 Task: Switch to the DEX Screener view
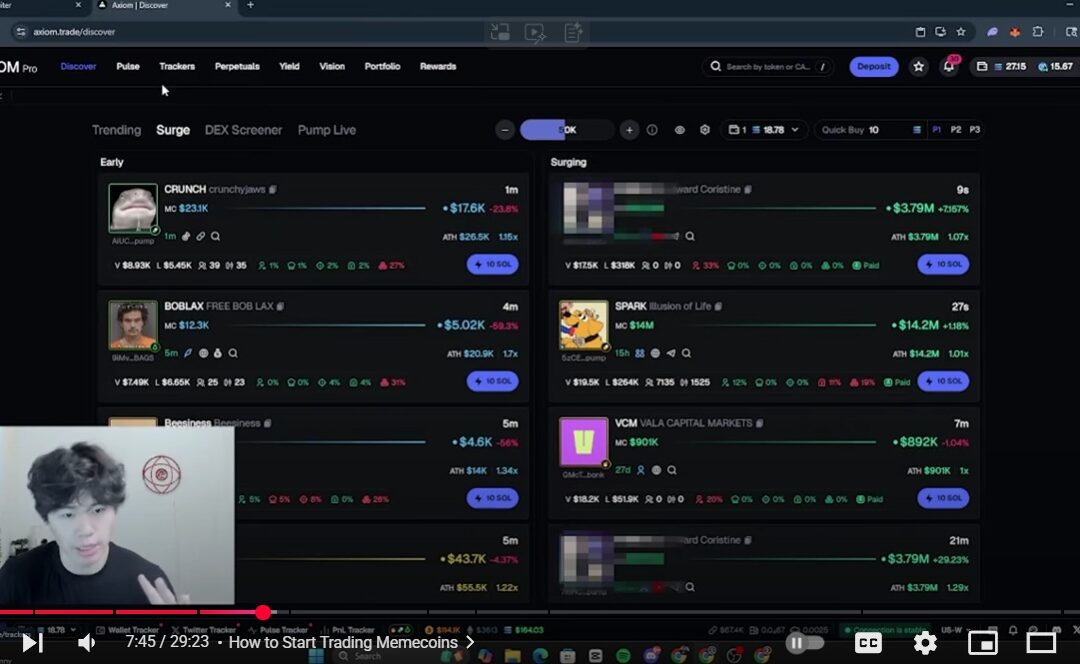pos(243,129)
